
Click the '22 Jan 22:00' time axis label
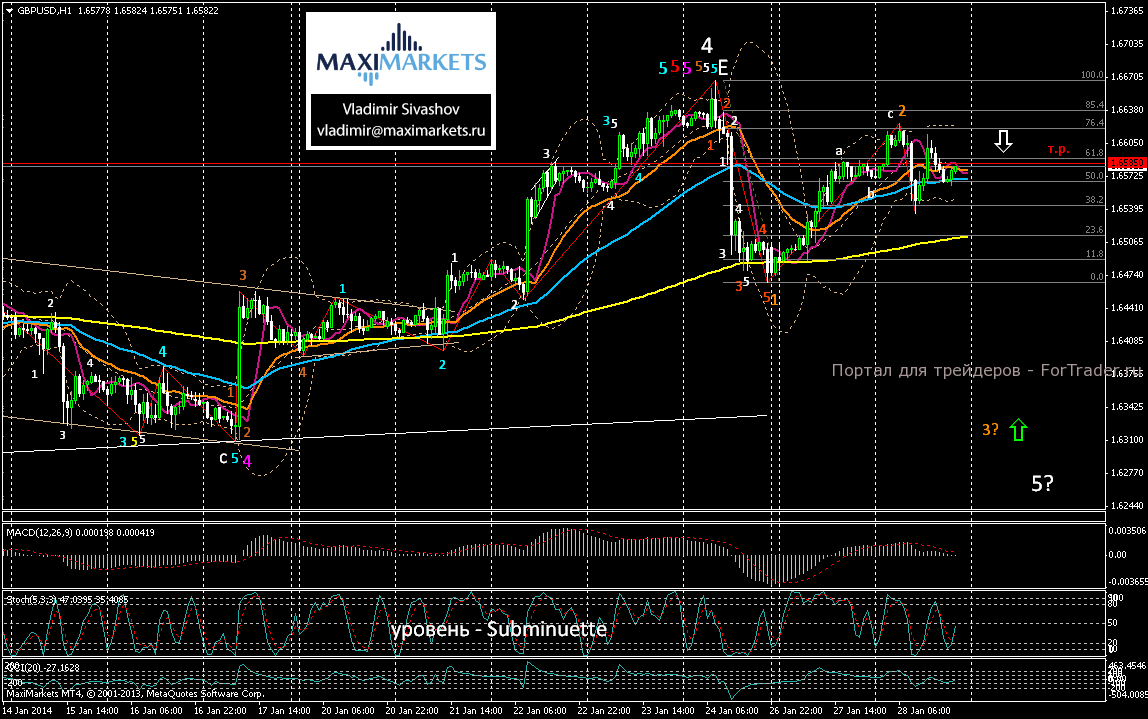pyautogui.click(x=604, y=710)
